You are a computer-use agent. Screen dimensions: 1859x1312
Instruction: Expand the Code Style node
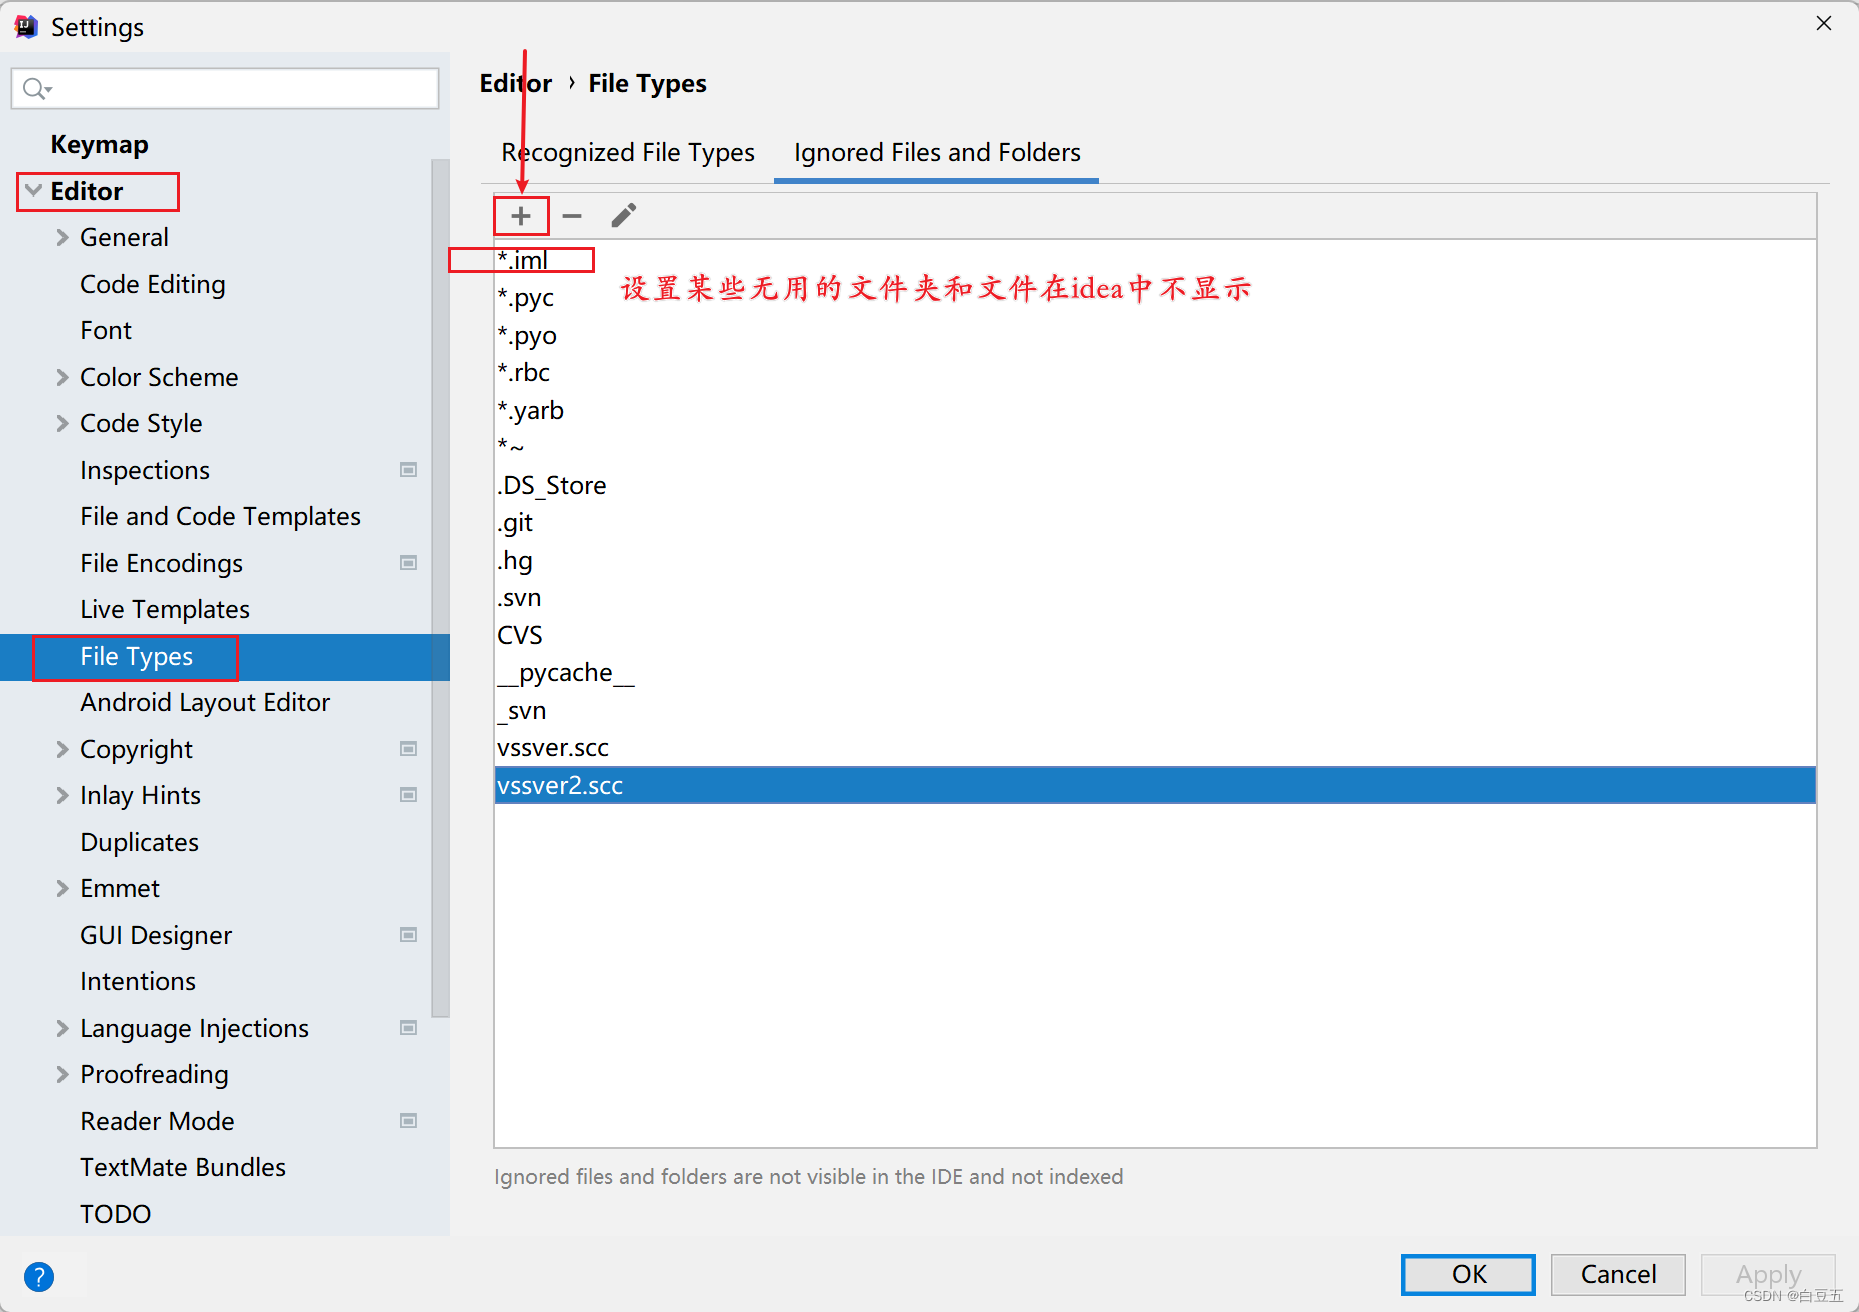[62, 423]
